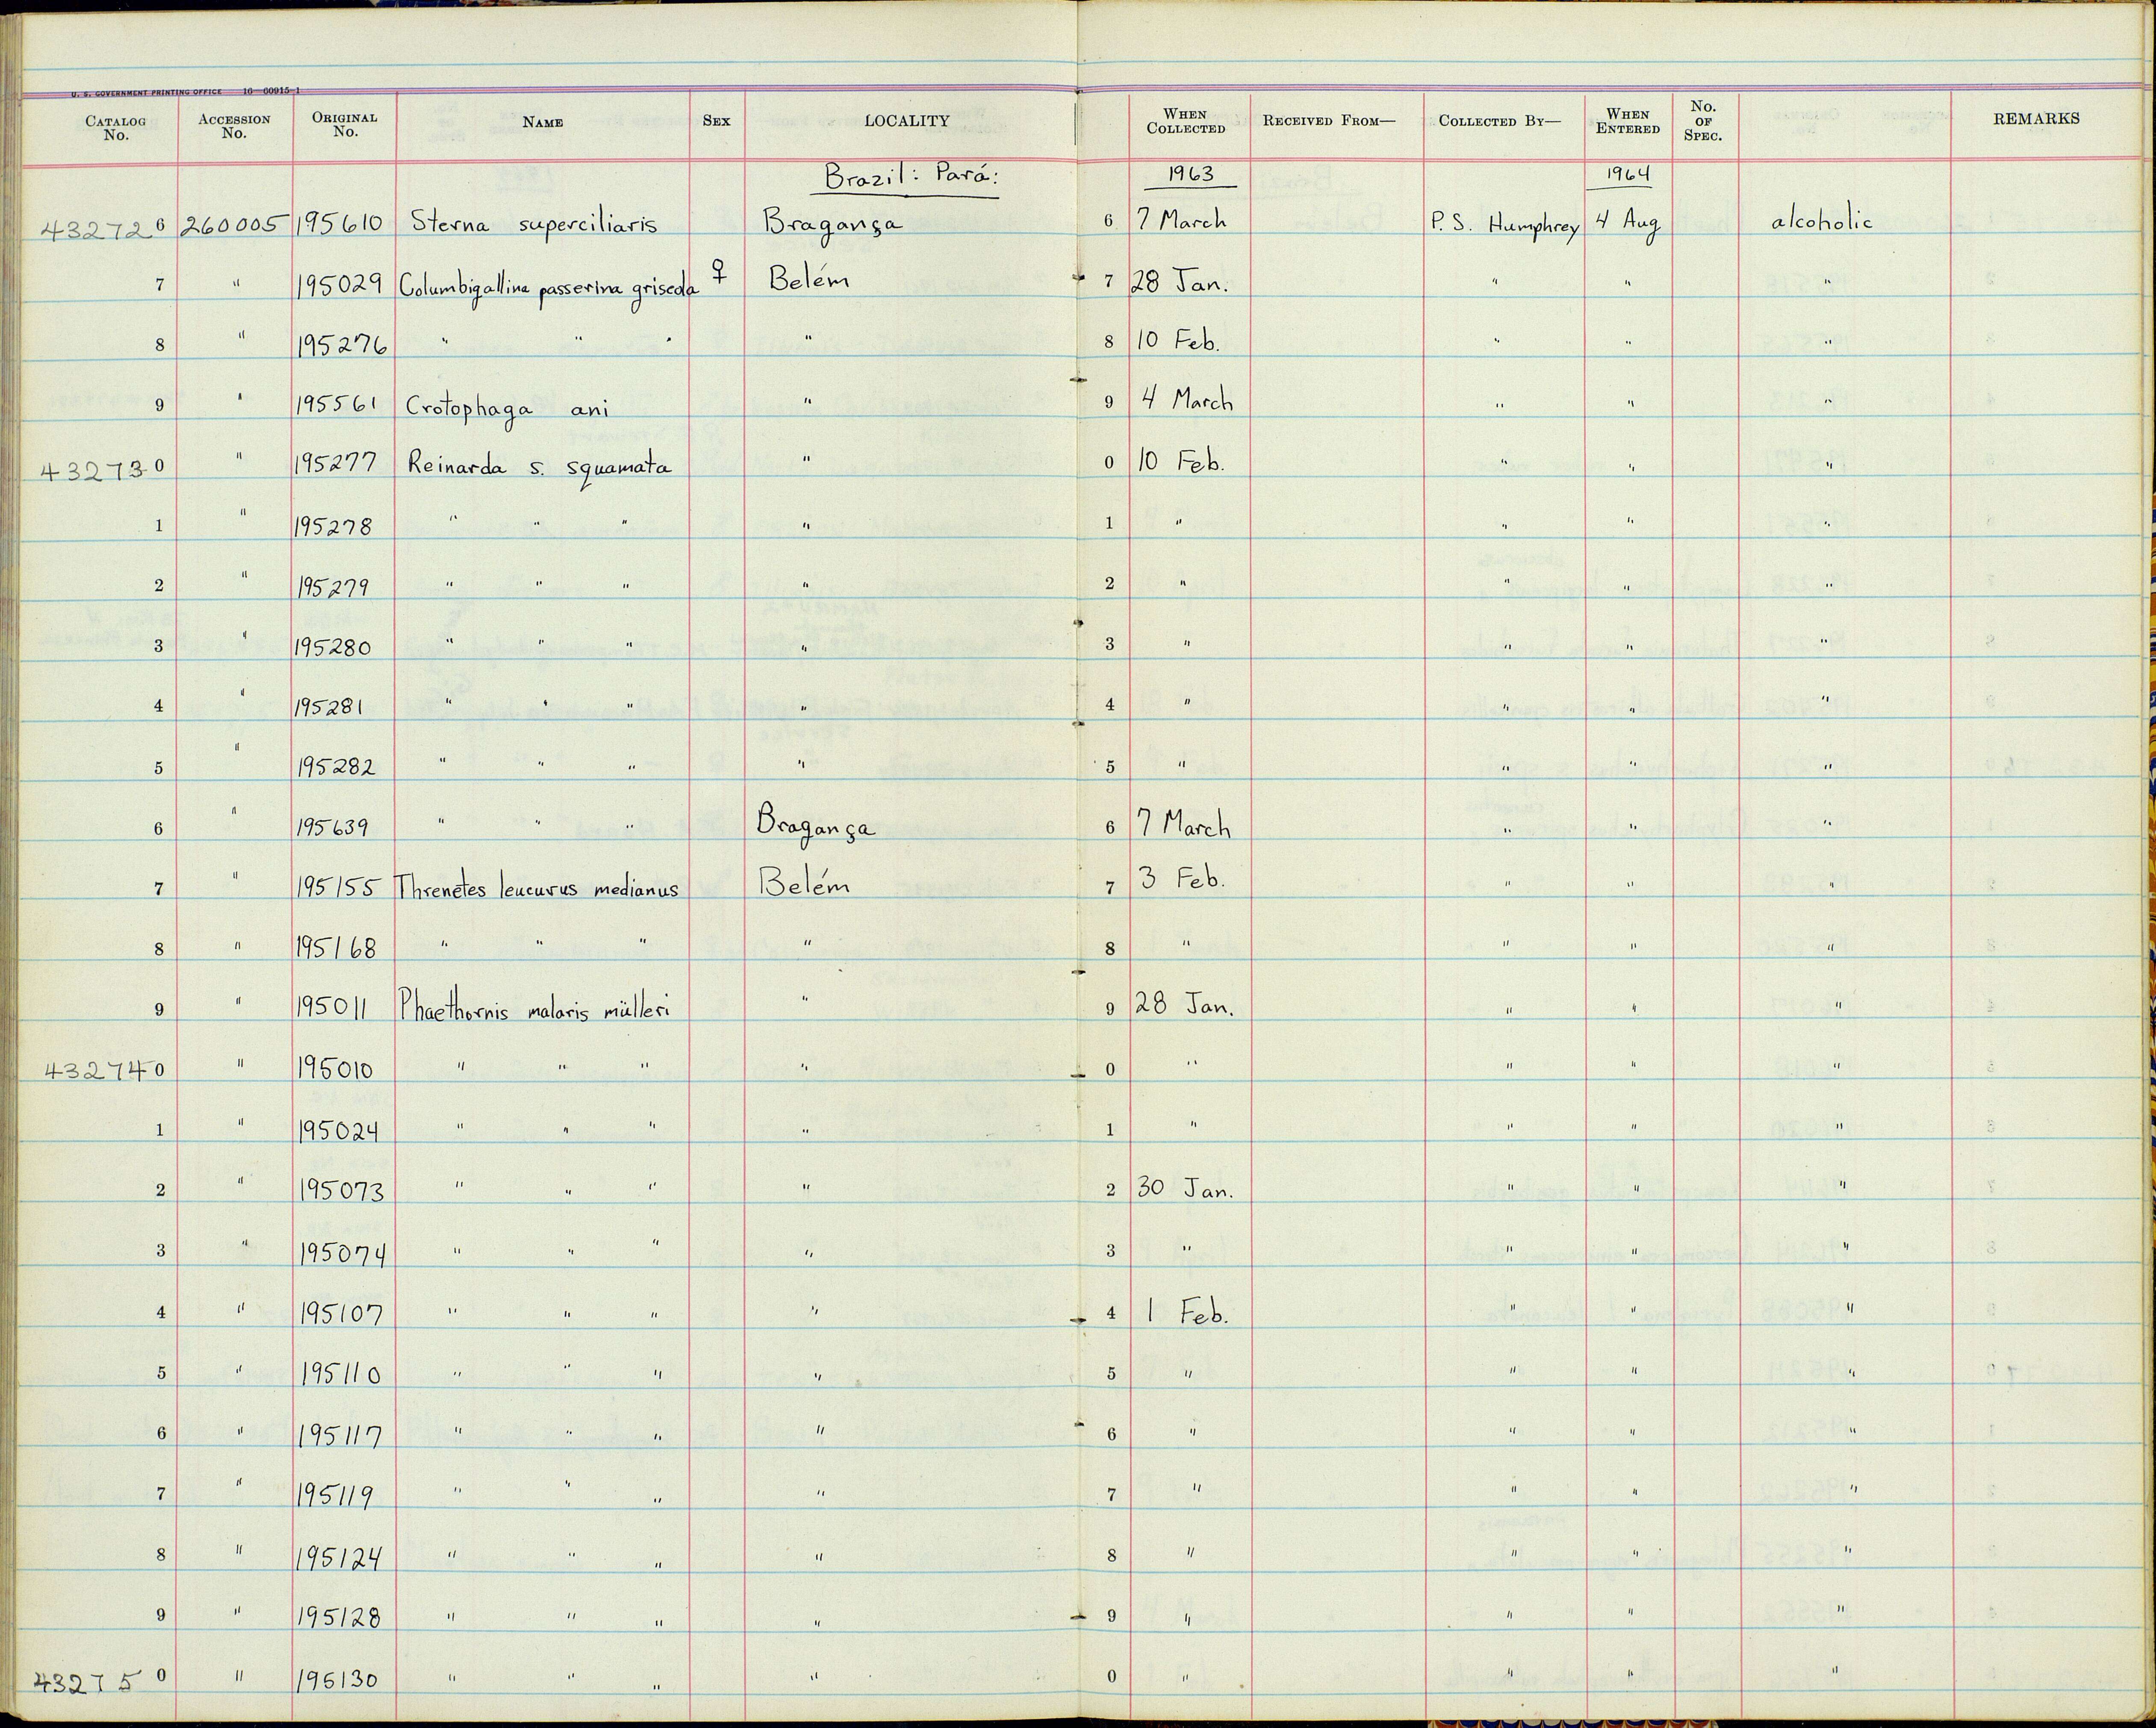Click original number '195074'

coord(344,1254)
